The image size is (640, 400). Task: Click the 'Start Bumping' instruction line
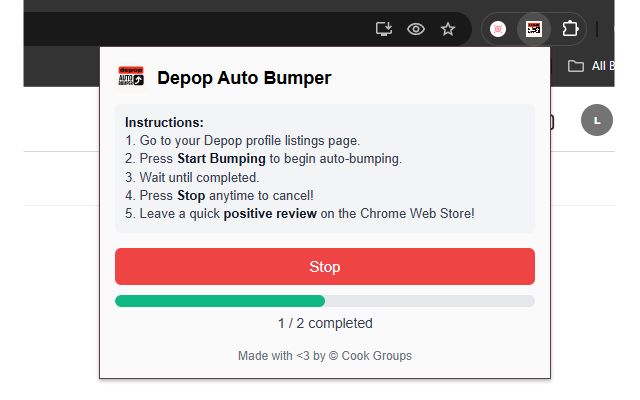pyautogui.click(x=263, y=159)
